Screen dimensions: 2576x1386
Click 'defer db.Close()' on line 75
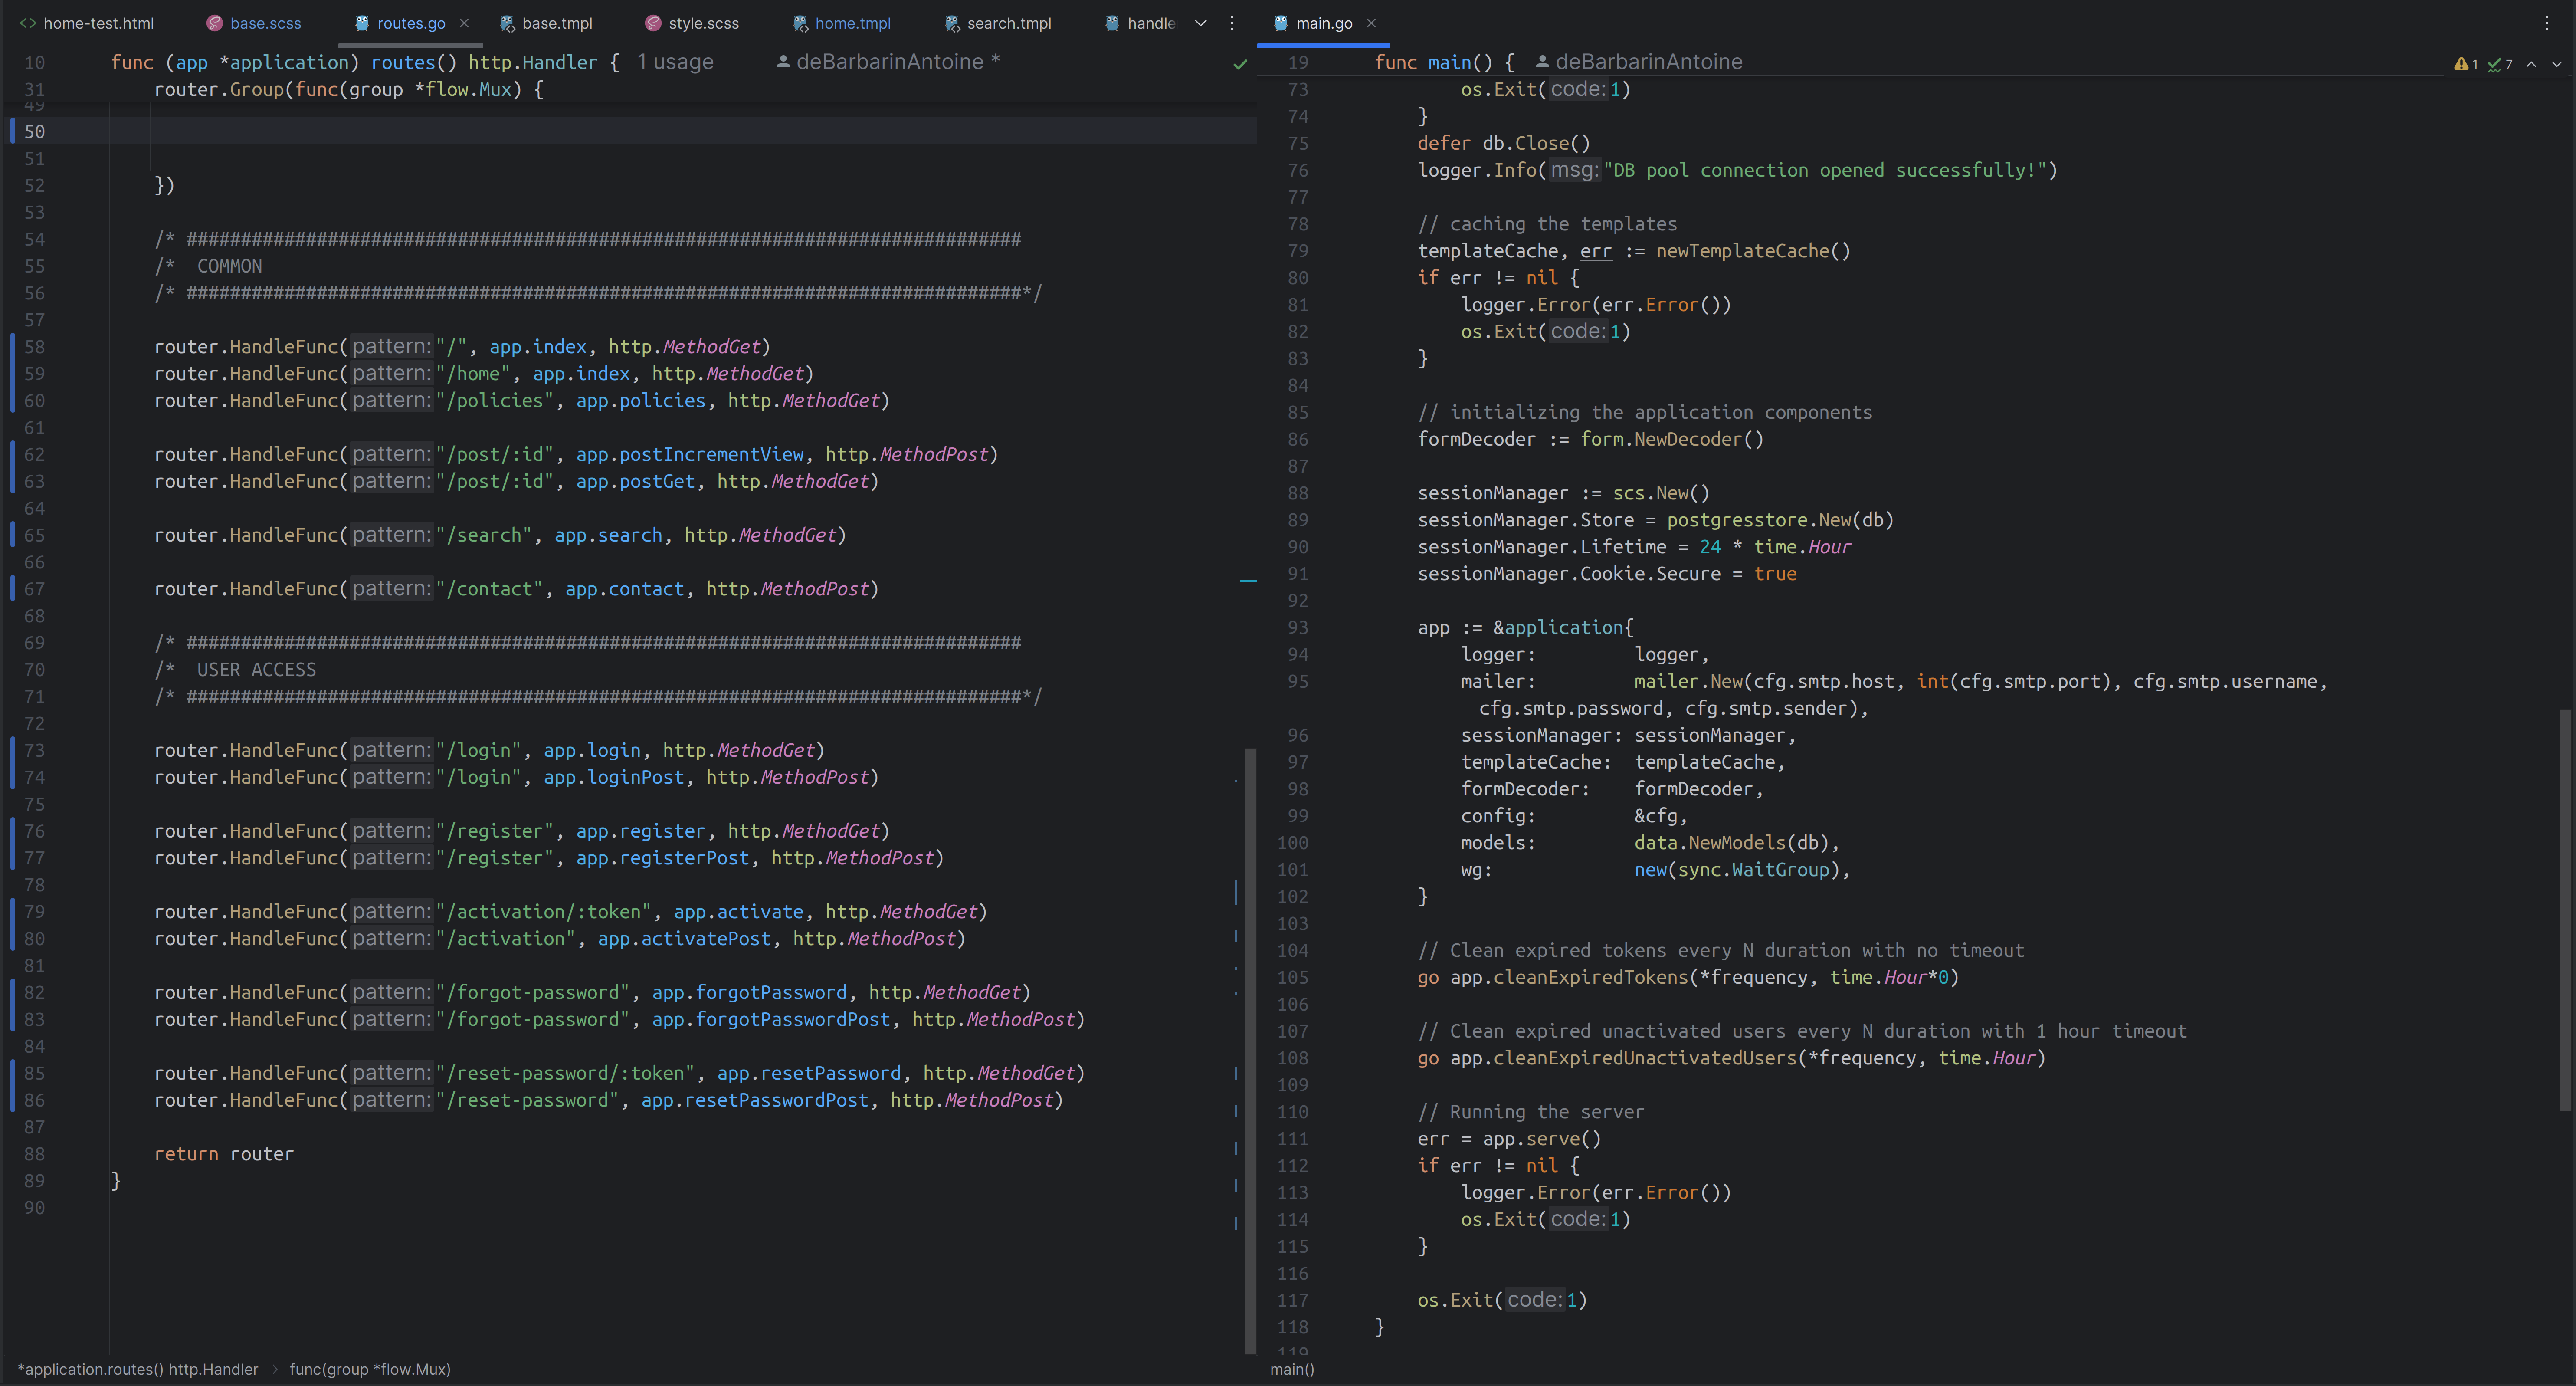tap(1504, 143)
